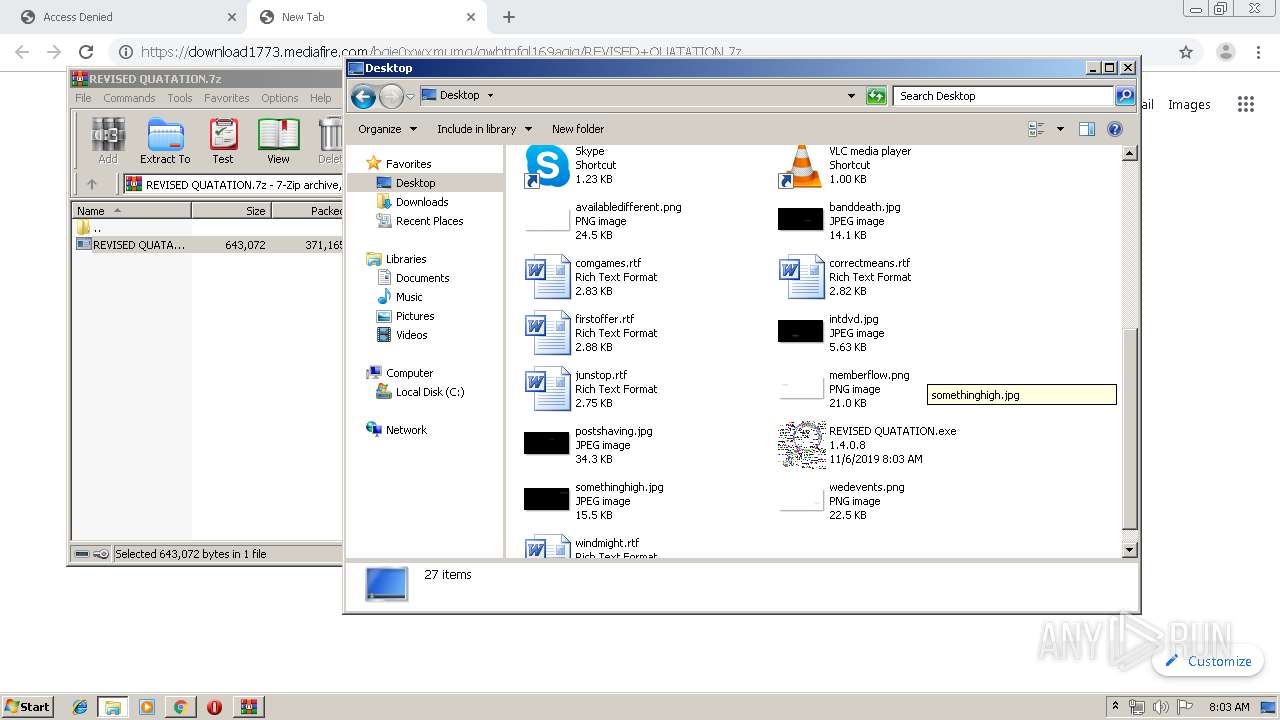1280x720 pixels.
Task: Open WinRAR File menu
Action: (83, 98)
